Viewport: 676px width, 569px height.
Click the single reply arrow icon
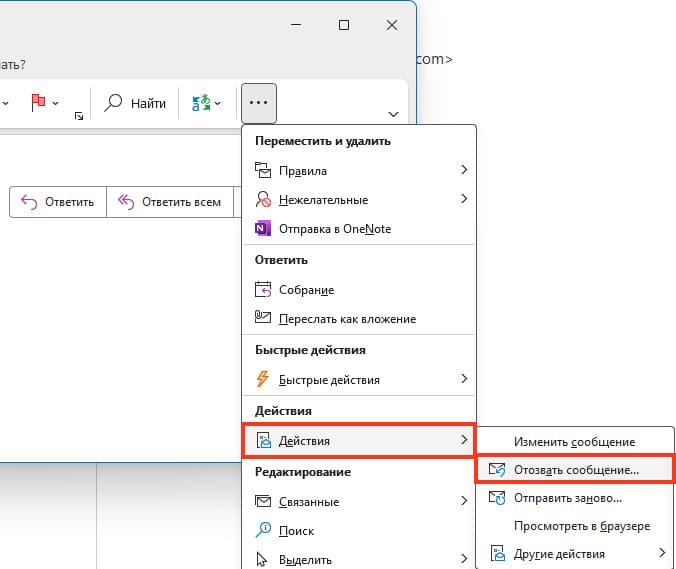(x=29, y=202)
